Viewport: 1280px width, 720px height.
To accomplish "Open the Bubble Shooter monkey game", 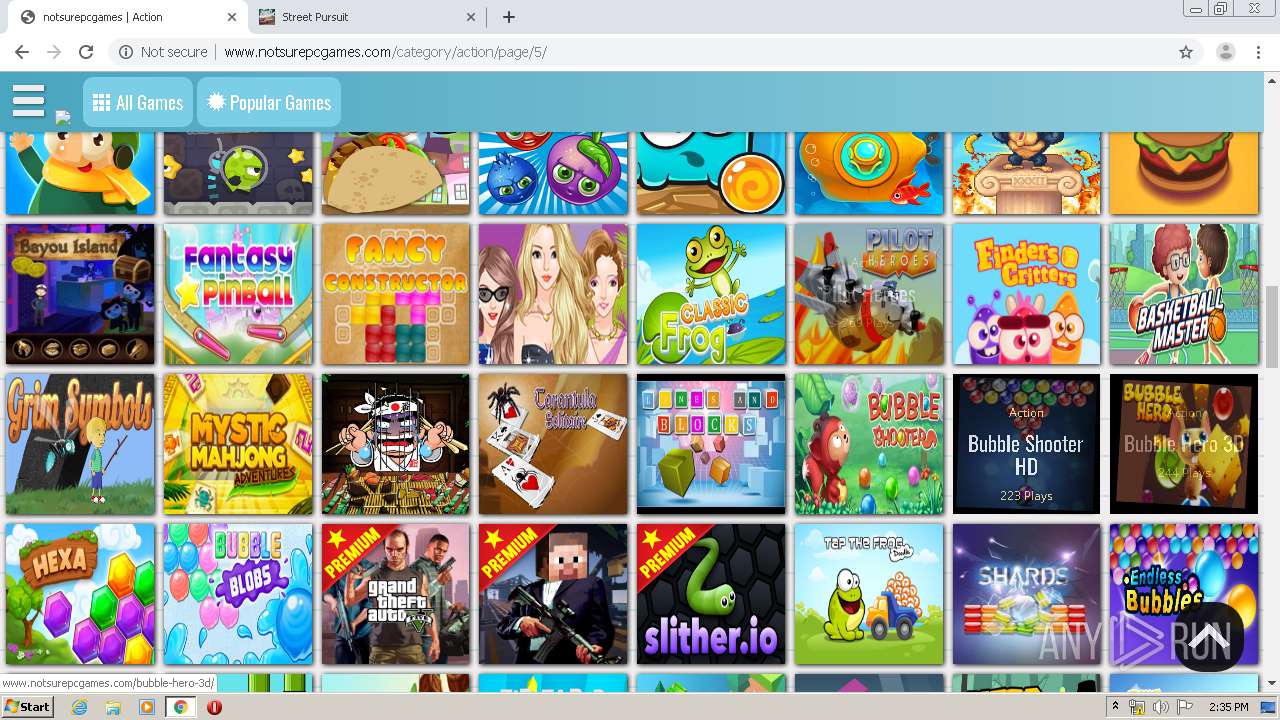I will (x=869, y=444).
